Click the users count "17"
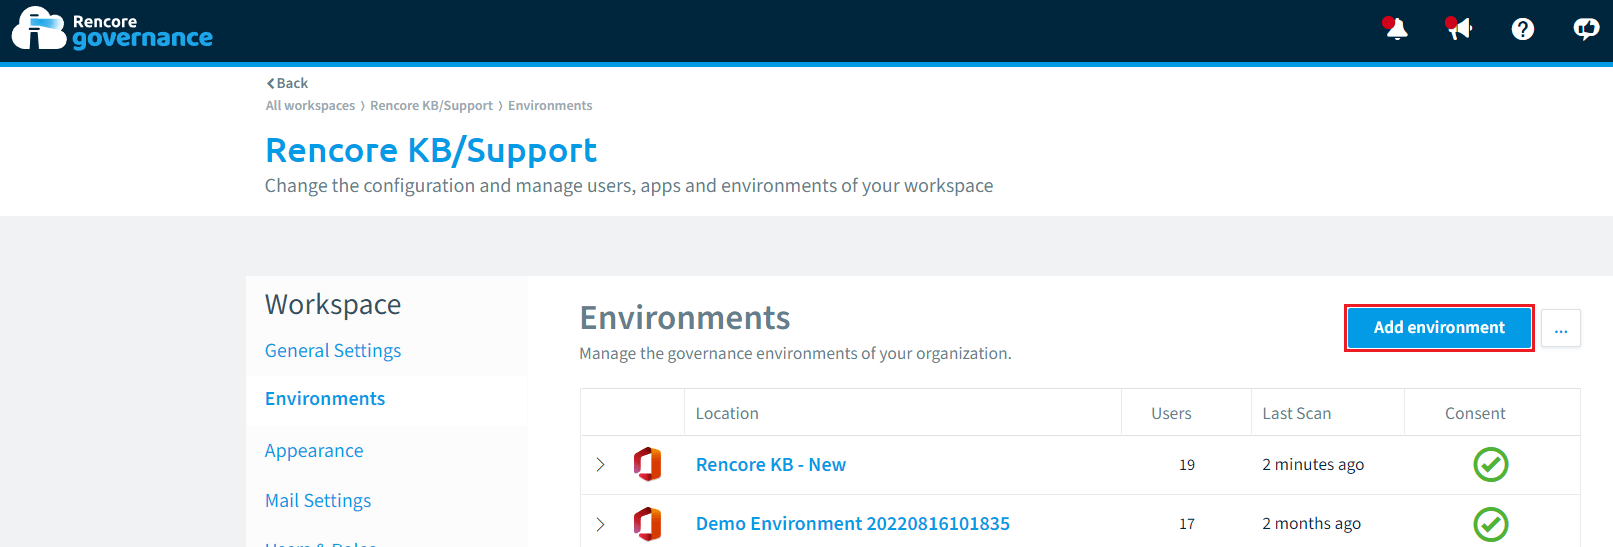The width and height of the screenshot is (1613, 547). tap(1187, 524)
